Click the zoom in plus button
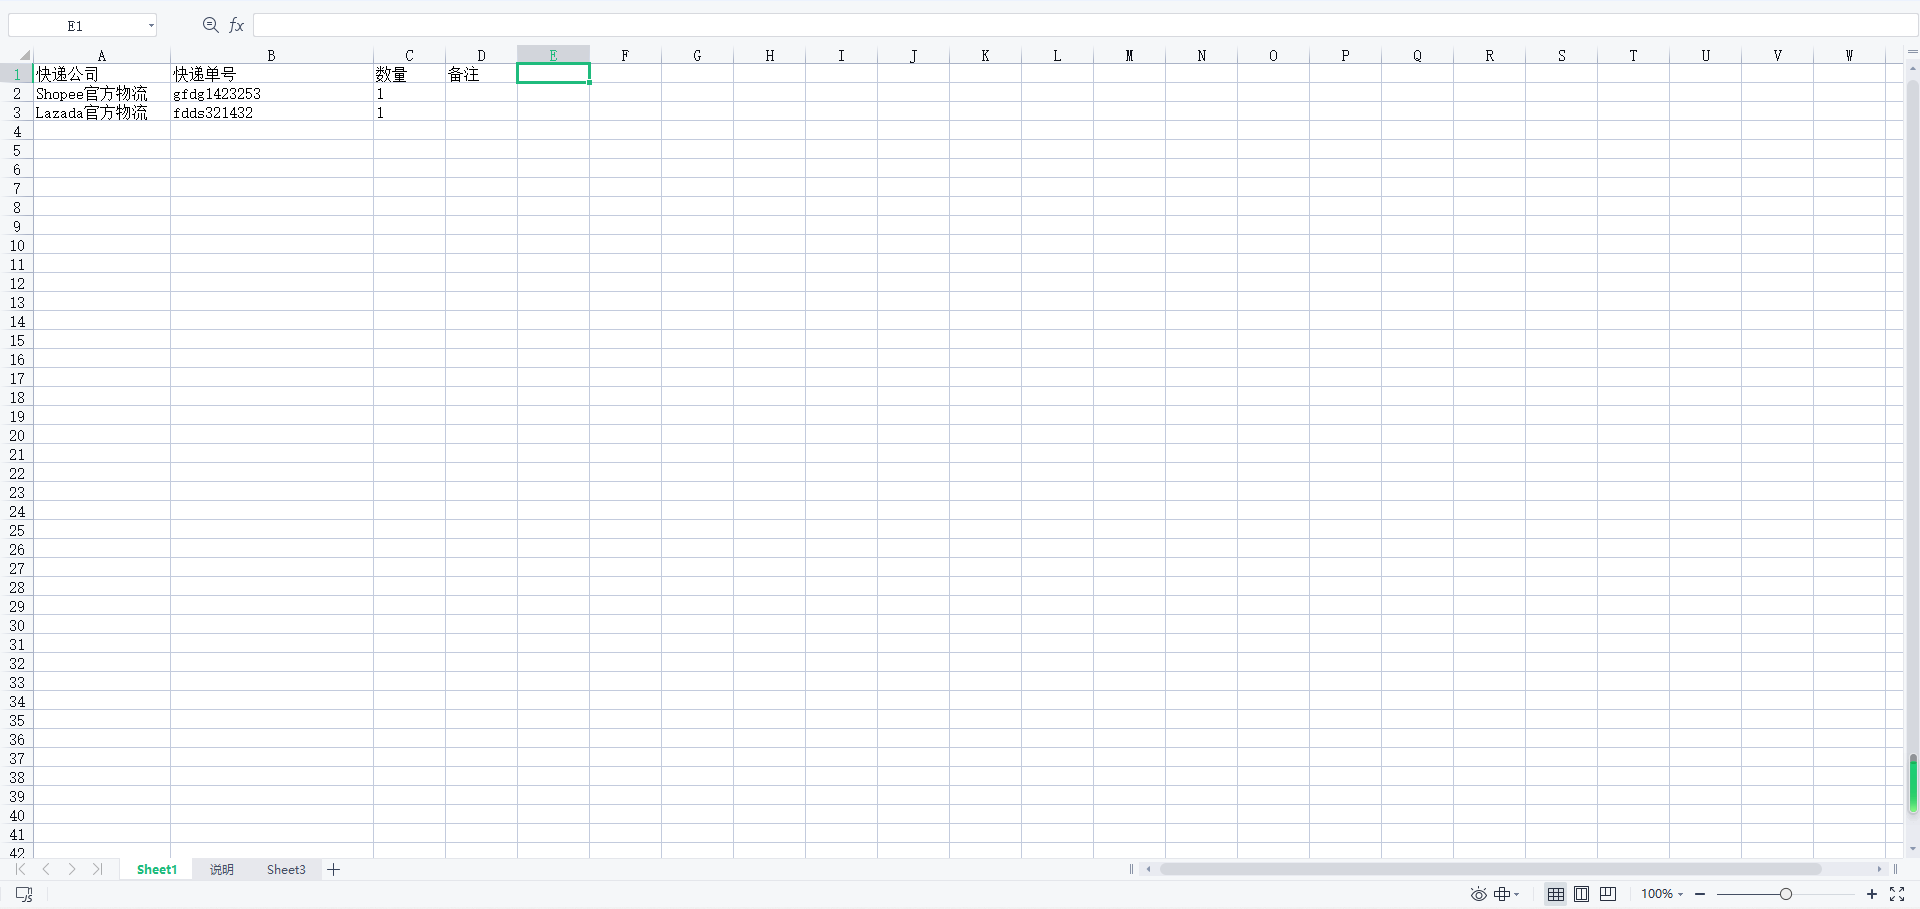The width and height of the screenshot is (1920, 909). point(1872,894)
